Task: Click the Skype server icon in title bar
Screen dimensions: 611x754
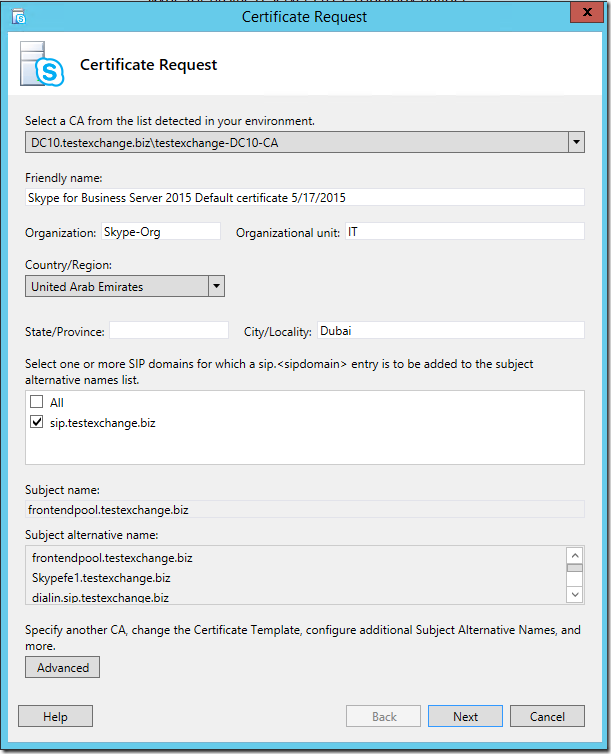Action: coord(19,17)
